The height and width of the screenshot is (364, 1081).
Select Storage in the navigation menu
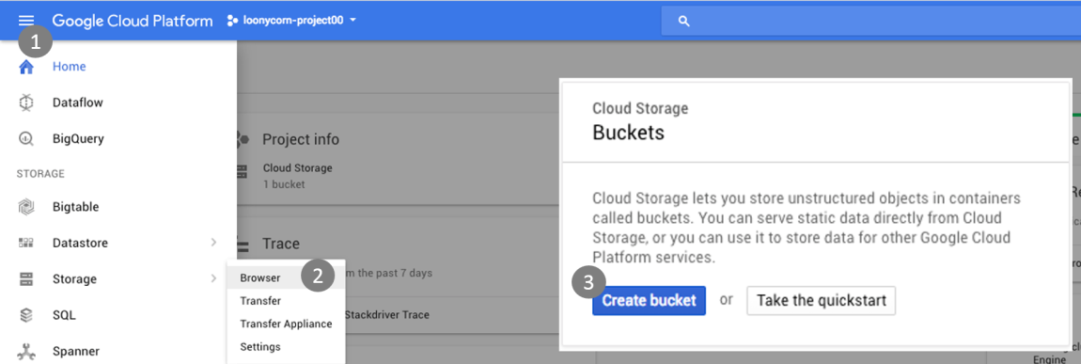[x=74, y=279]
